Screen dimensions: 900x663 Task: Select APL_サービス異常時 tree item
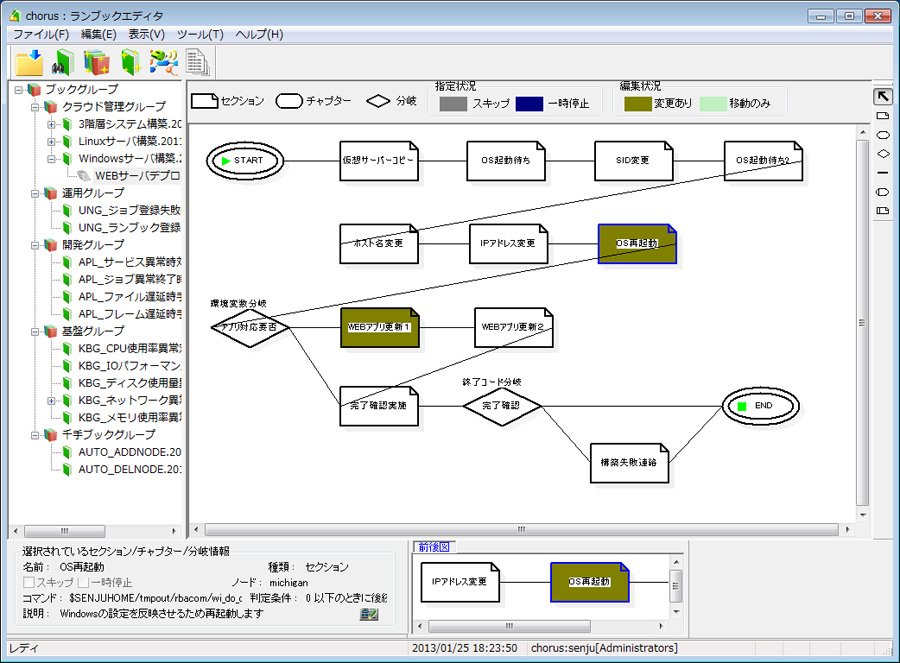pyautogui.click(x=130, y=262)
